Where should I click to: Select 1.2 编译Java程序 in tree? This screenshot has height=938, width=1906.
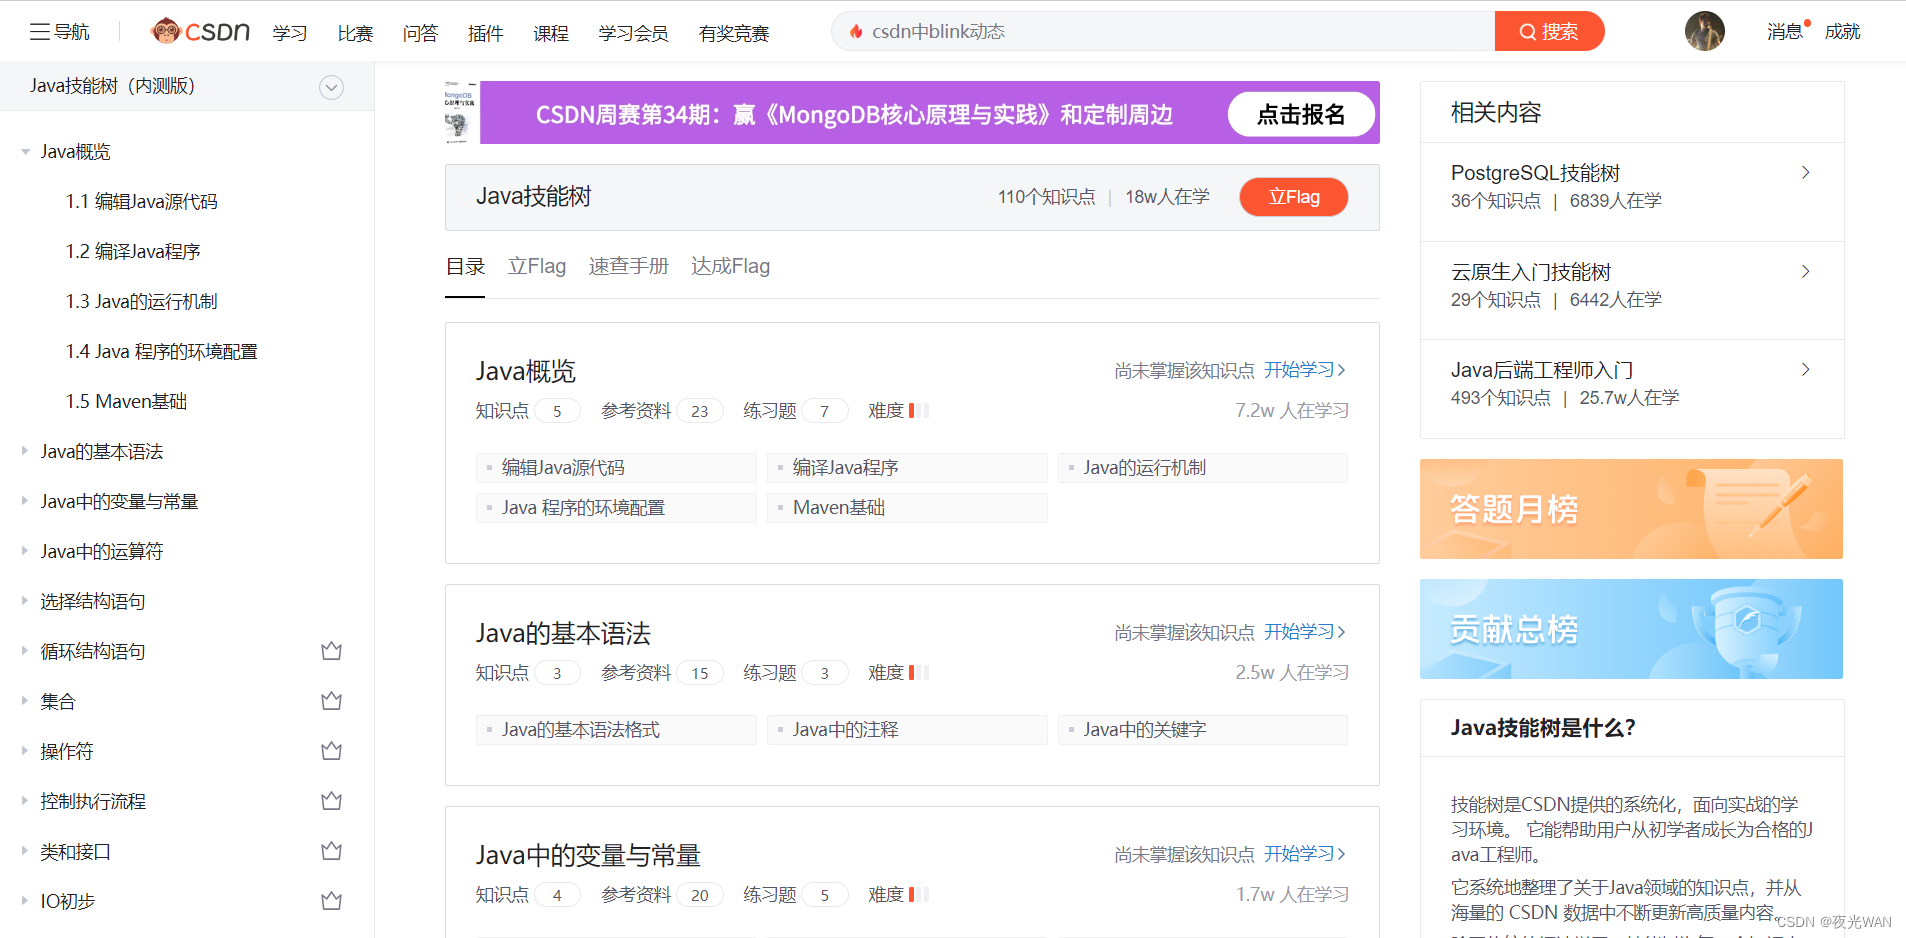pyautogui.click(x=133, y=251)
